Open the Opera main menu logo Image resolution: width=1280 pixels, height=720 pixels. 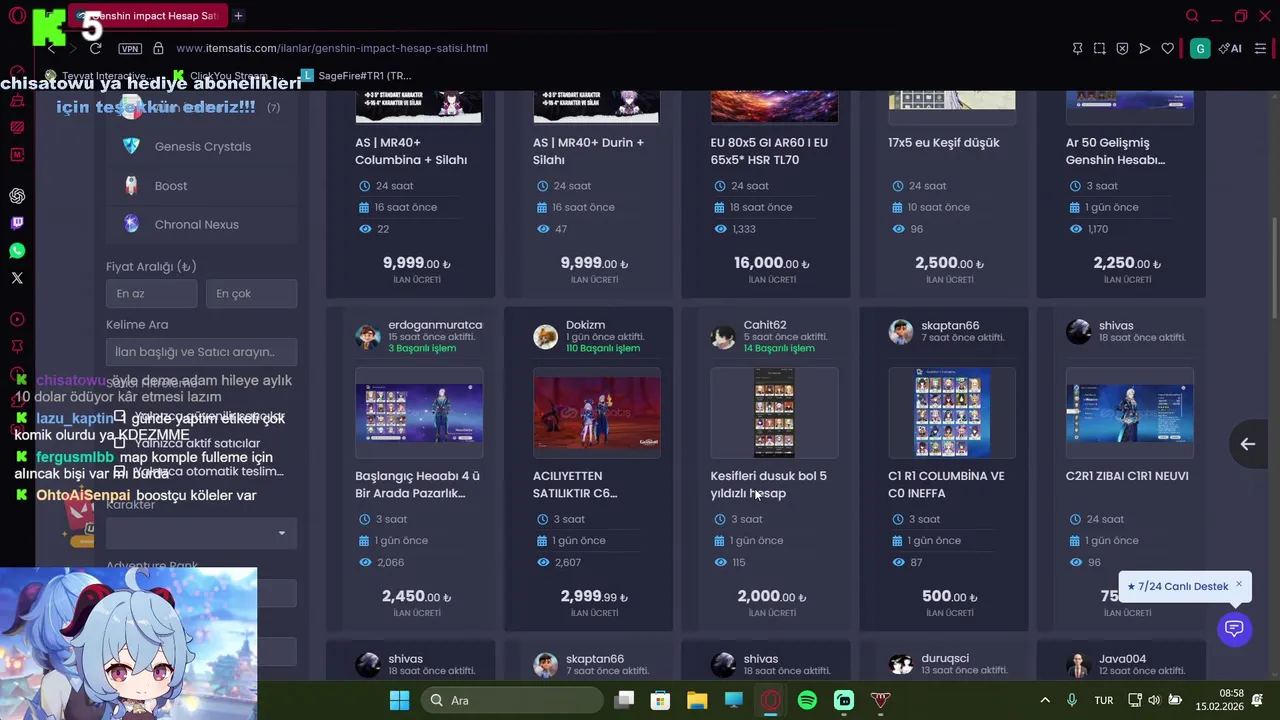coord(17,16)
